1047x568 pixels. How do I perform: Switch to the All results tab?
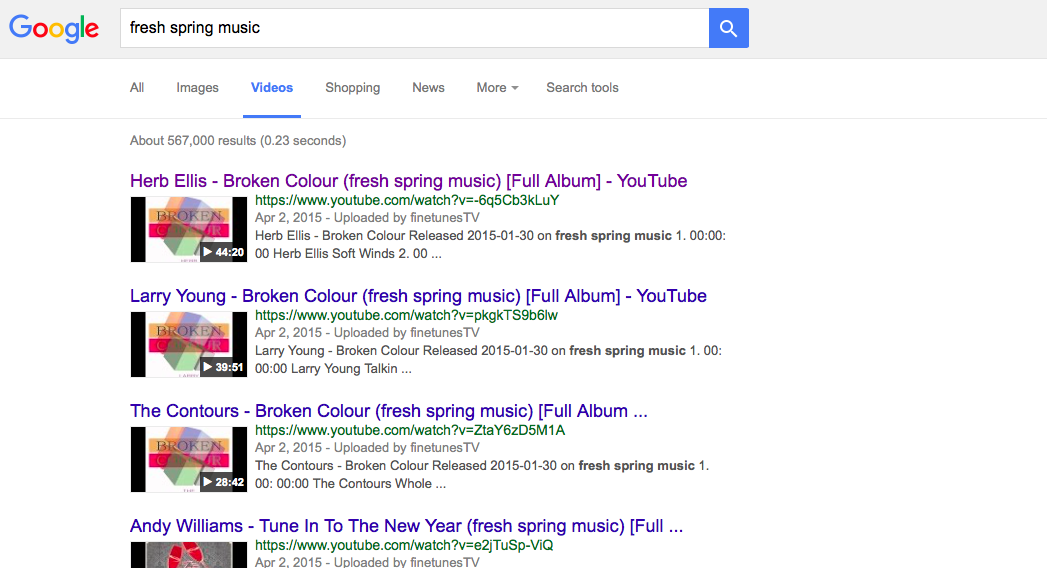click(x=137, y=88)
